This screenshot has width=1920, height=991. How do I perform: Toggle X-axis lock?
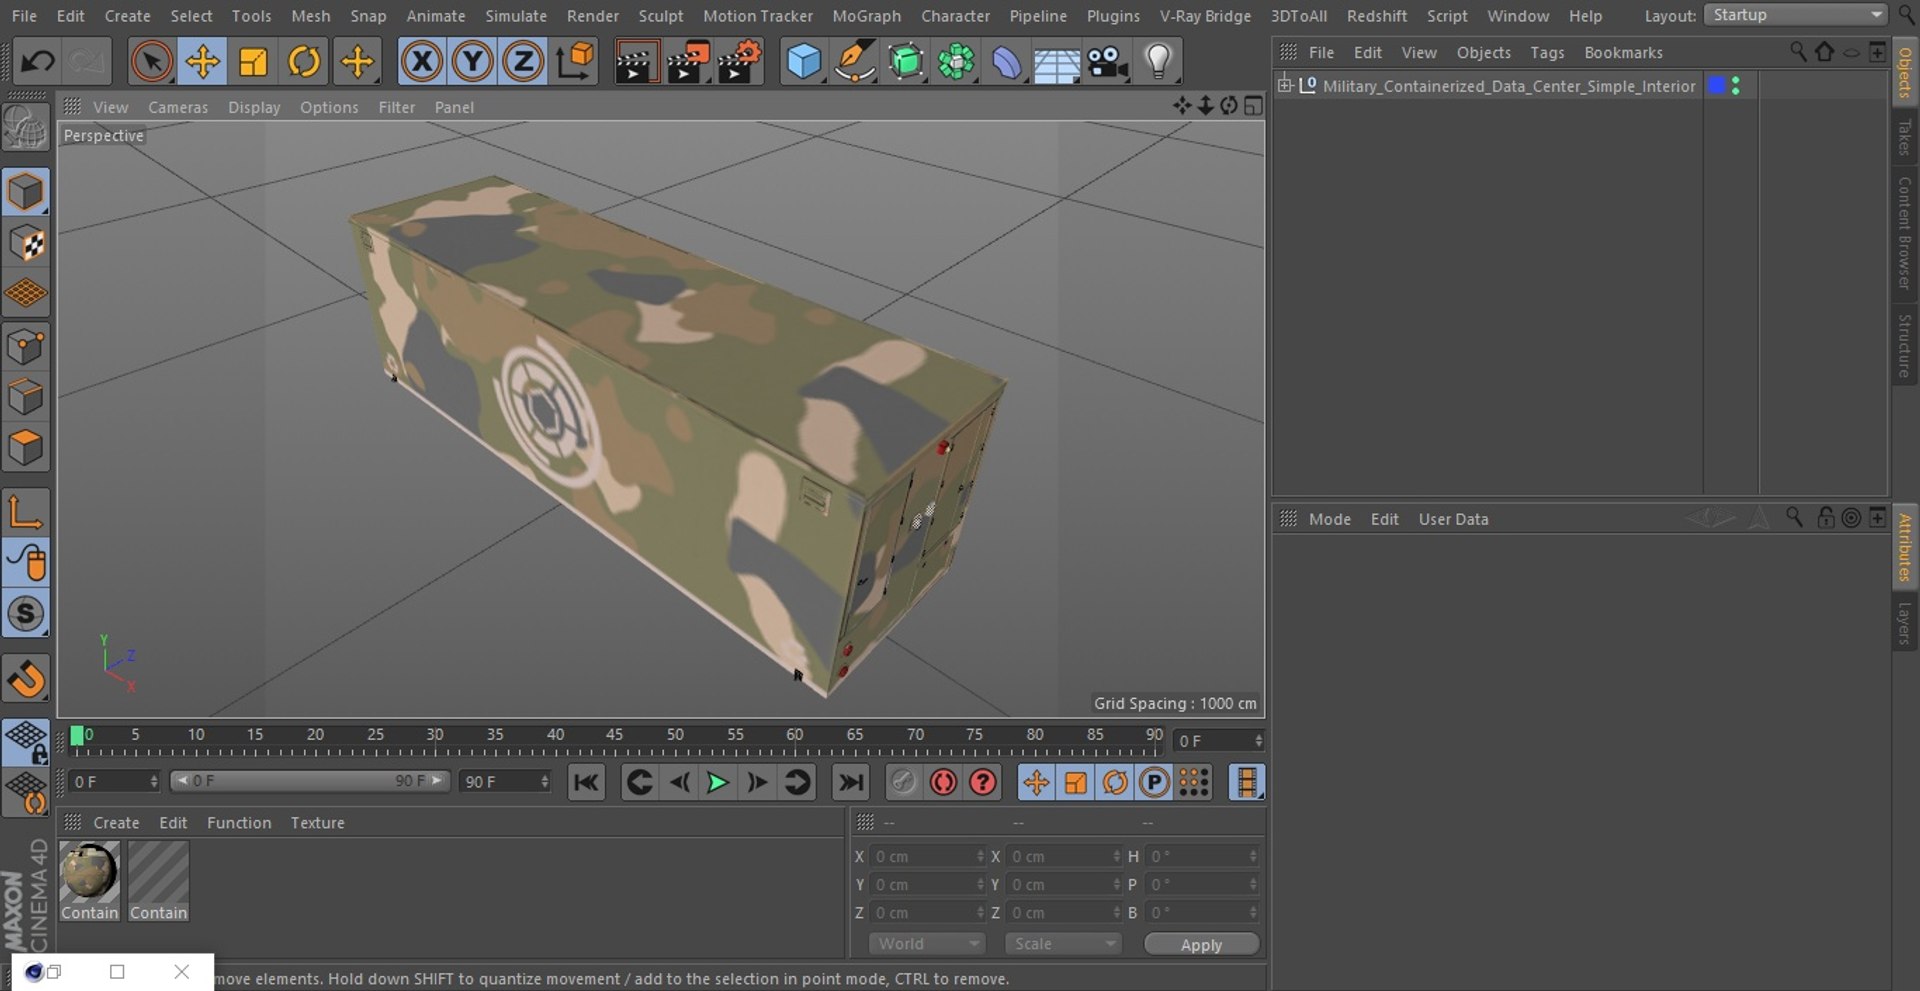click(422, 62)
